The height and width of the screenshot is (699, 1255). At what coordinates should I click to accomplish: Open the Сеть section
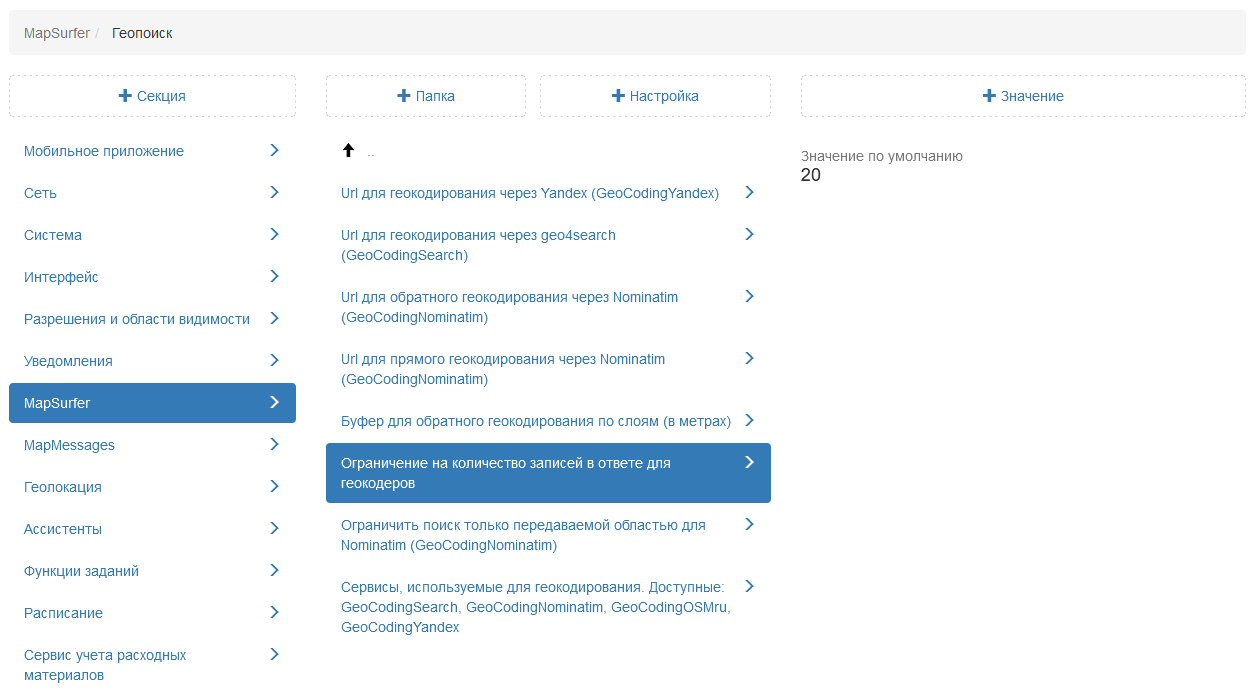coord(152,193)
